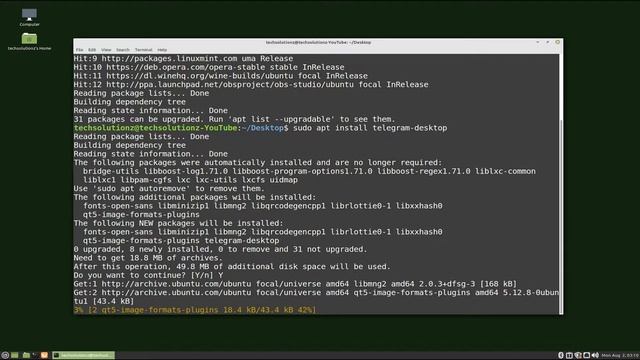Minimize the terminal window

pyautogui.click(x=538, y=42)
